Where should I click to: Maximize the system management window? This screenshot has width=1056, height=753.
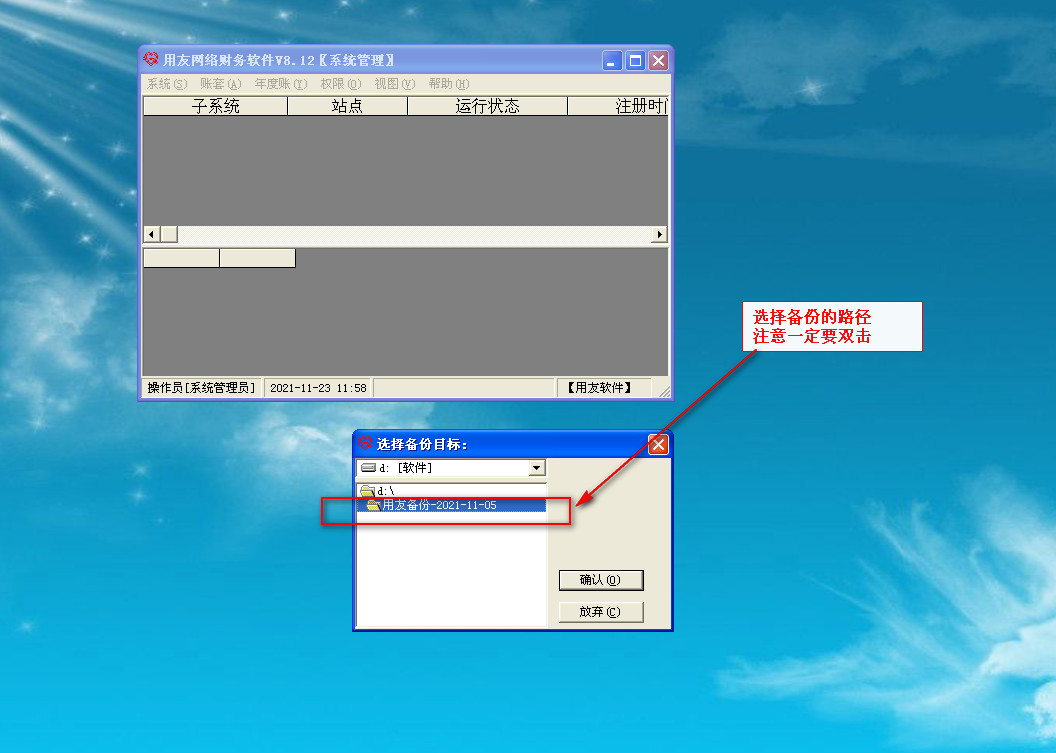pos(635,61)
